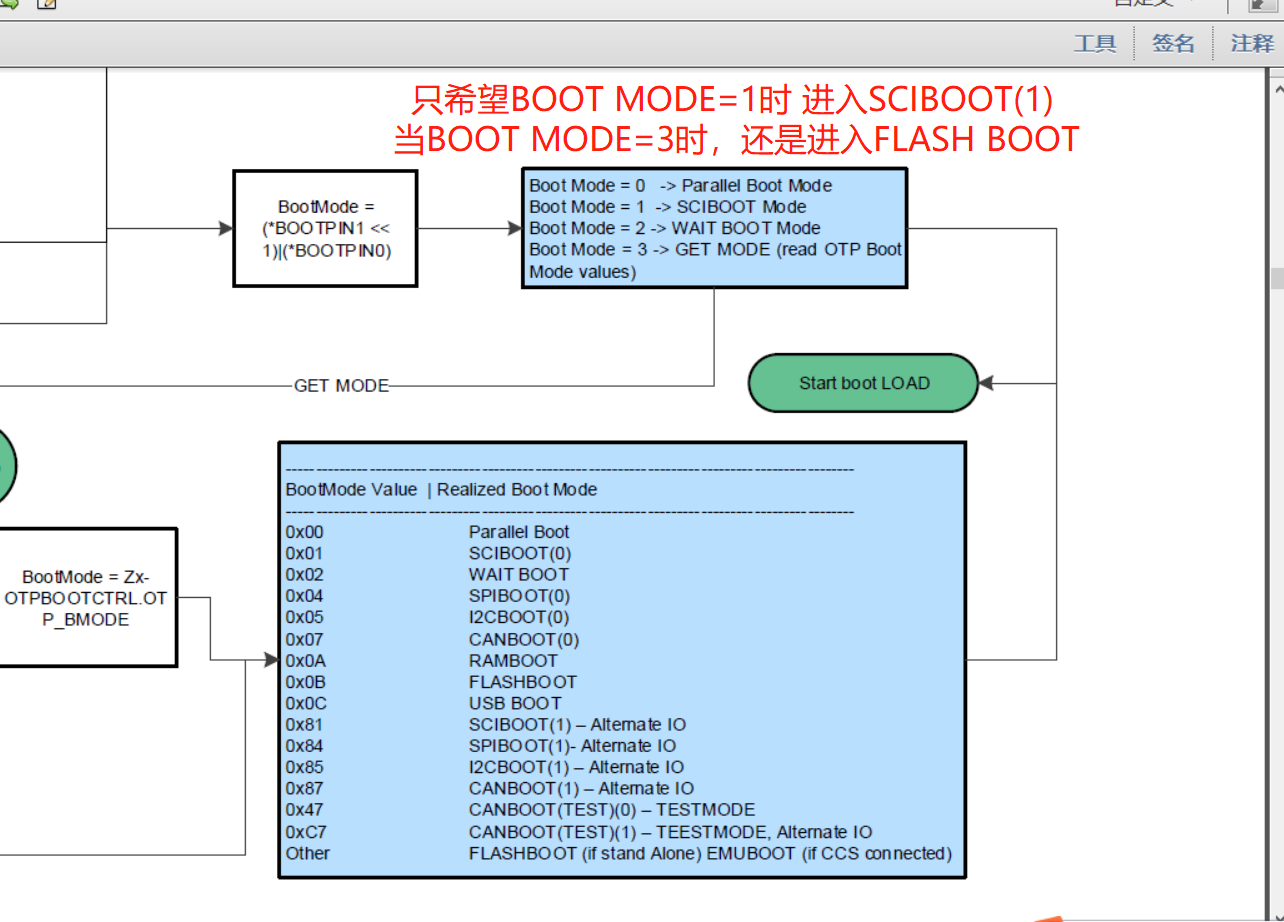Image resolution: width=1284 pixels, height=922 pixels.
Task: Click the "Boot Mode = 0 -> Parallel Boot Mode" line
Action: (681, 185)
